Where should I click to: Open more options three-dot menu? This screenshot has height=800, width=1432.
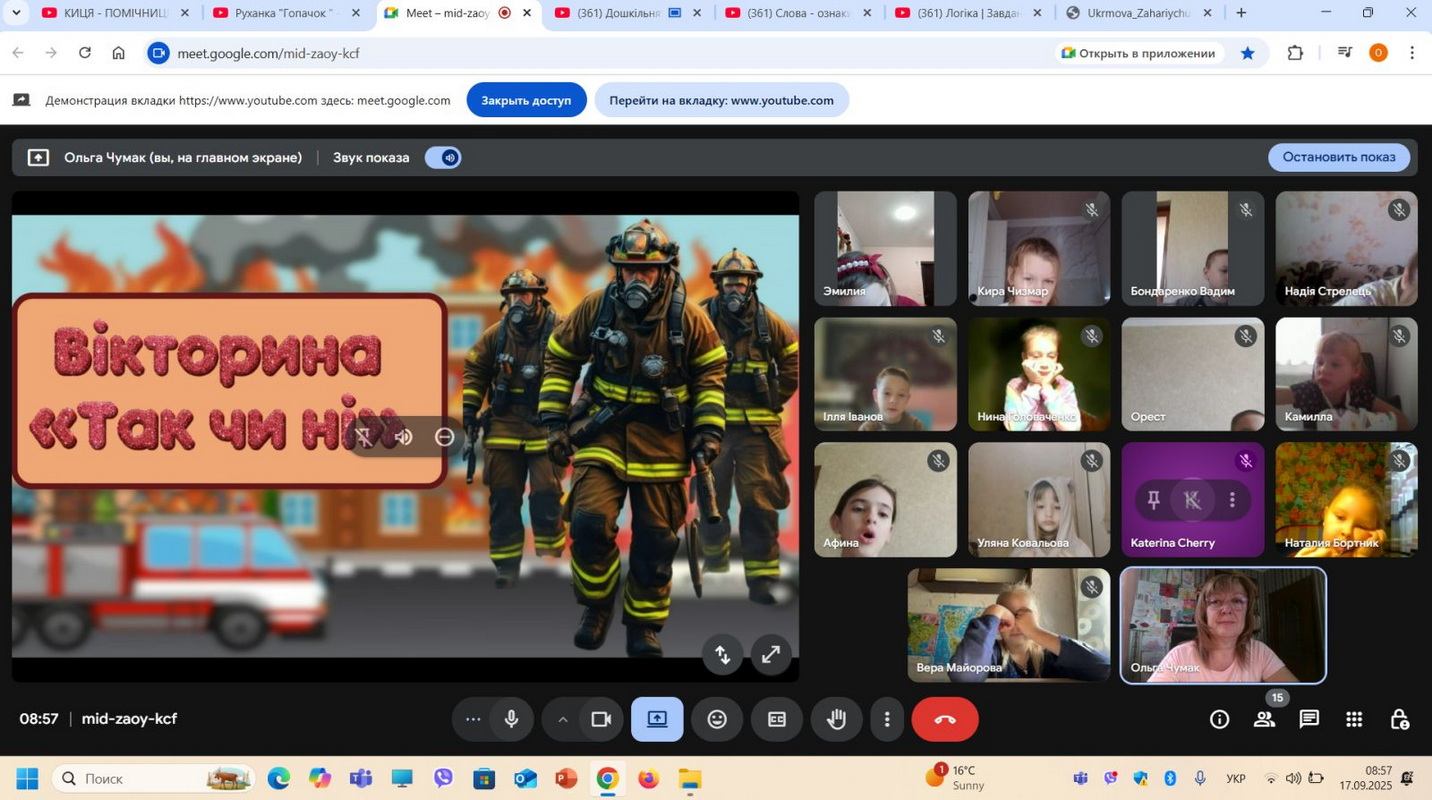(887, 719)
